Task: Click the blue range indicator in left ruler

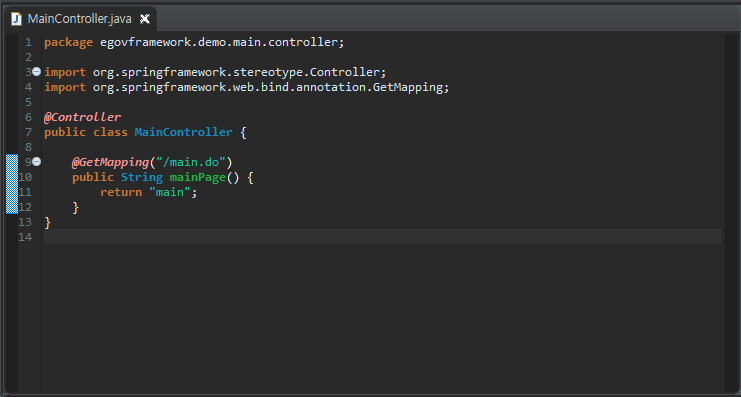Action: click(12, 184)
